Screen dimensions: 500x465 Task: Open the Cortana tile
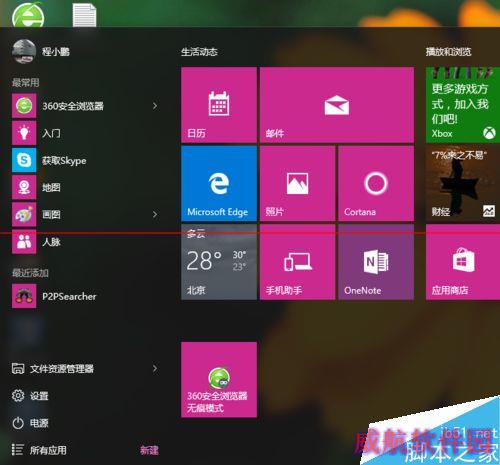pos(376,183)
